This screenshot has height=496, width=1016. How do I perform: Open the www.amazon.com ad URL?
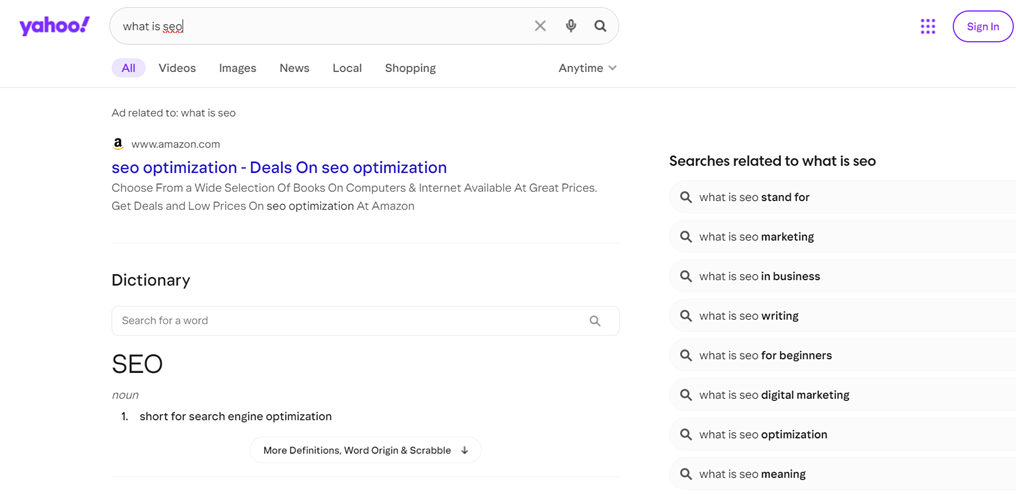(175, 144)
